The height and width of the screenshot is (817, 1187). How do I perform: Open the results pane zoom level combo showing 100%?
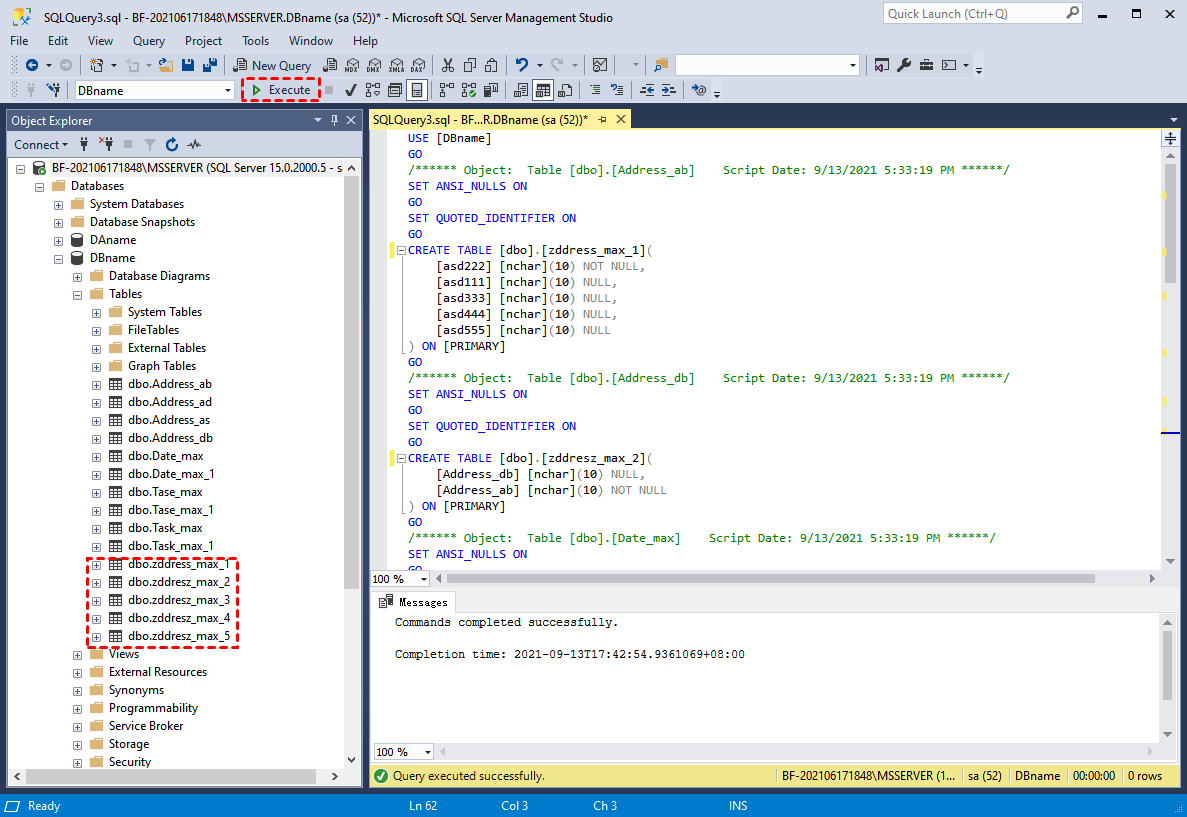tap(403, 751)
